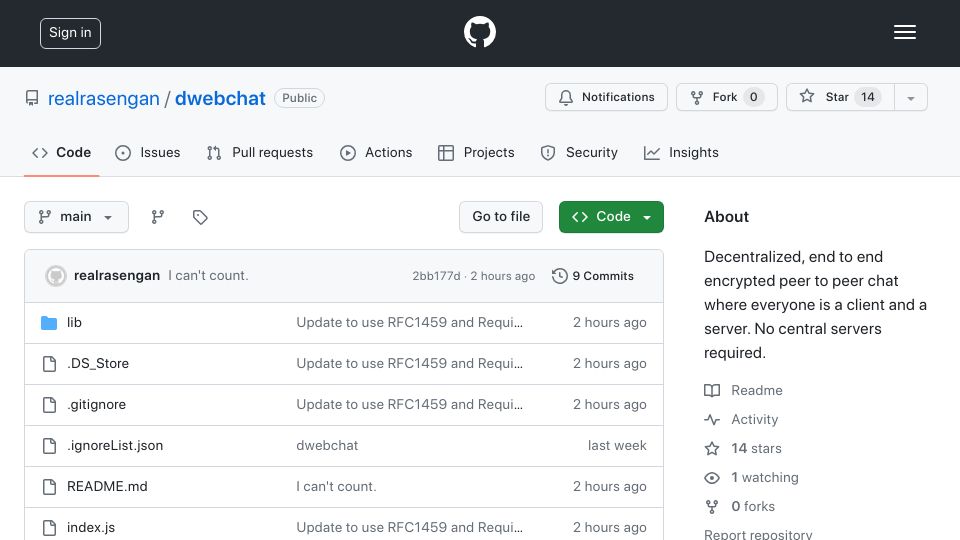Open the index.js row commit message
The image size is (960, 540).
click(x=410, y=528)
